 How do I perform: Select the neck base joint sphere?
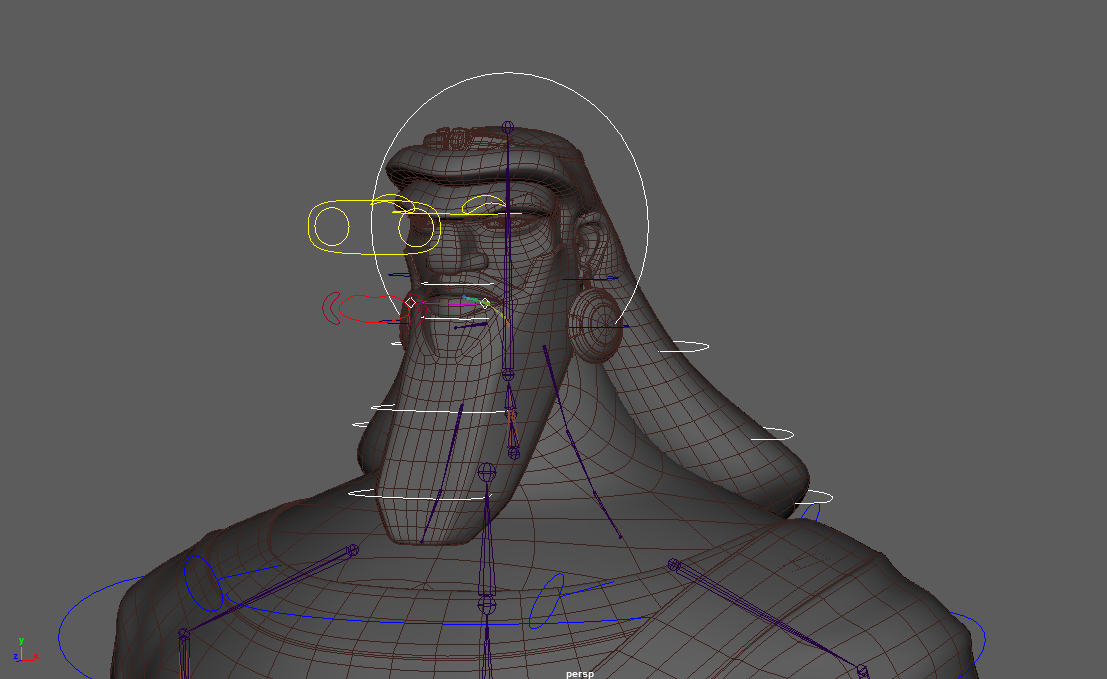click(487, 604)
